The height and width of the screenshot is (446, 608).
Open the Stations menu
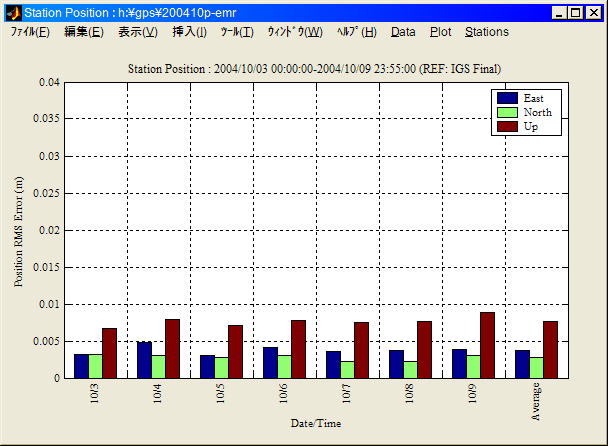click(487, 32)
